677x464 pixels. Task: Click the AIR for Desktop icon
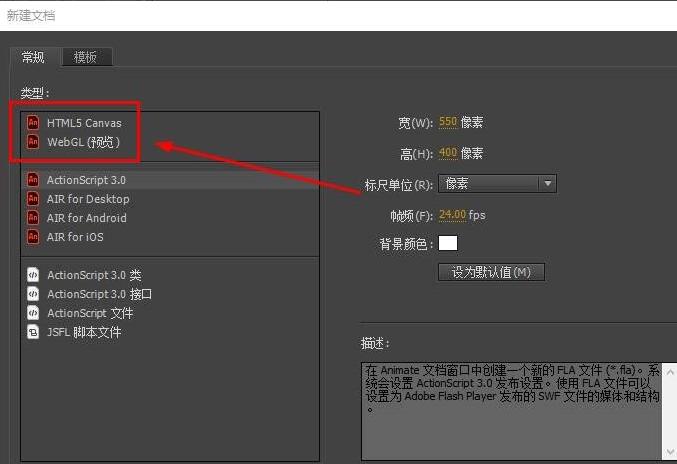point(33,199)
